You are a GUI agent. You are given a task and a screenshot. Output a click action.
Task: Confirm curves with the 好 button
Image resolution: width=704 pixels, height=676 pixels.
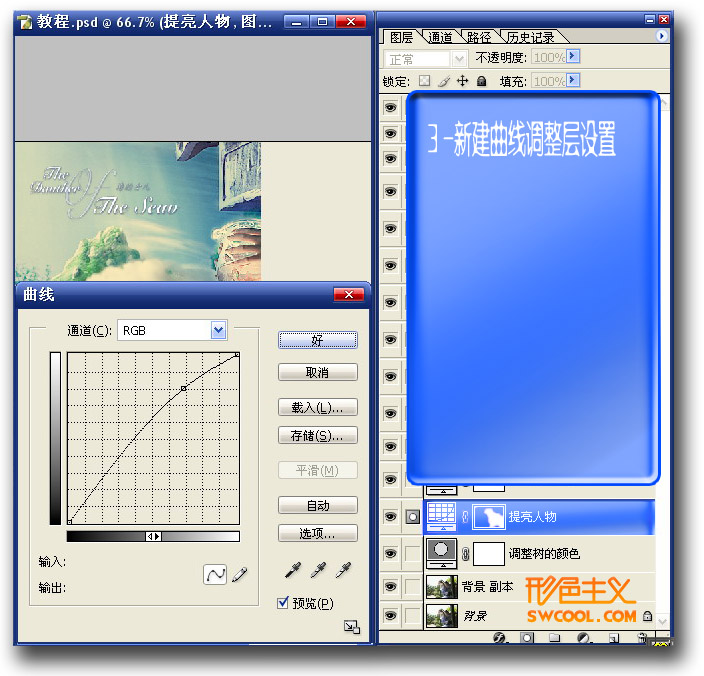coord(318,340)
